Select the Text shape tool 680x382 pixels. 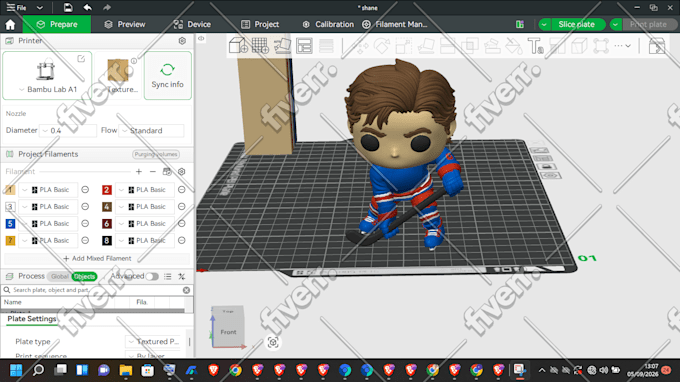536,46
